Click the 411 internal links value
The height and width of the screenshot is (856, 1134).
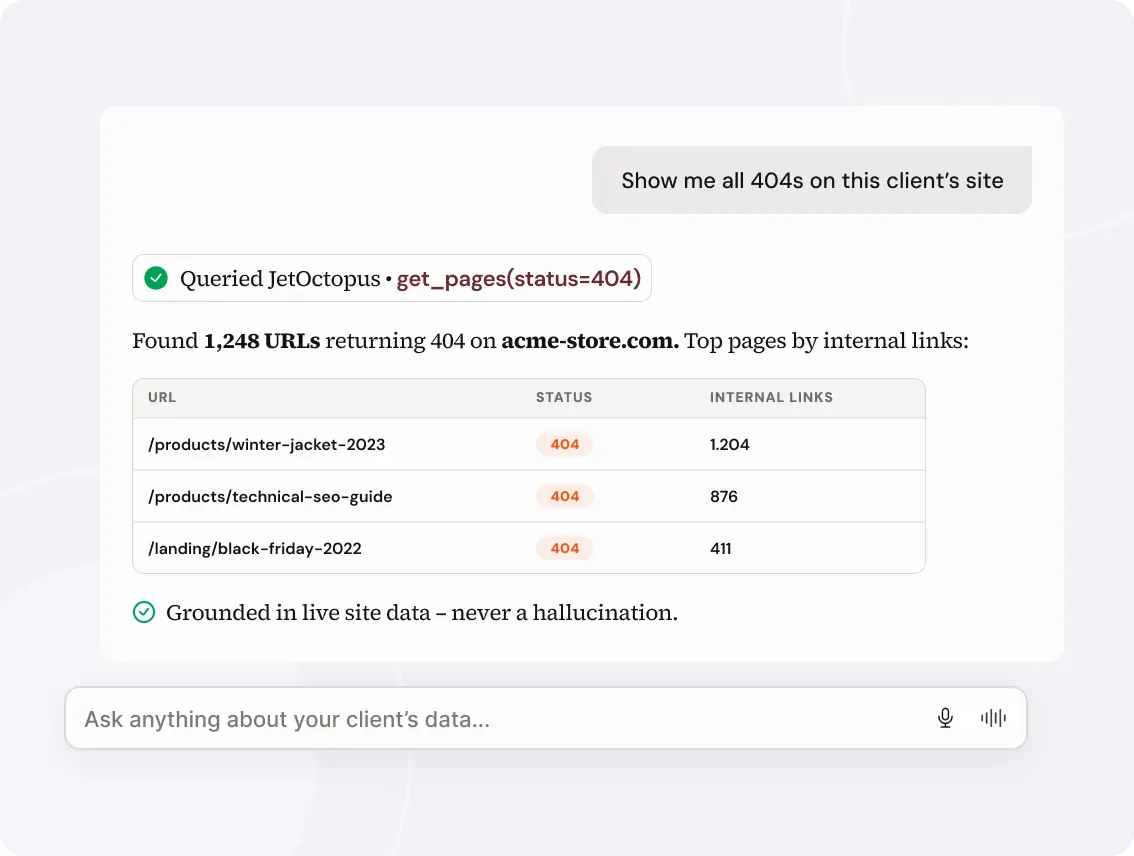721,549
